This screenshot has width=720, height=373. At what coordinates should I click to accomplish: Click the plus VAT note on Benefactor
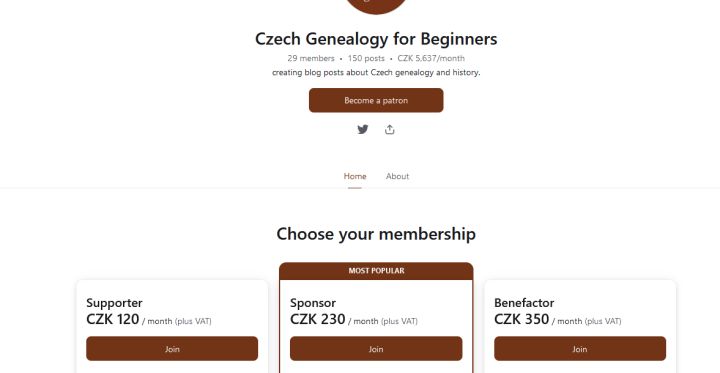point(603,321)
